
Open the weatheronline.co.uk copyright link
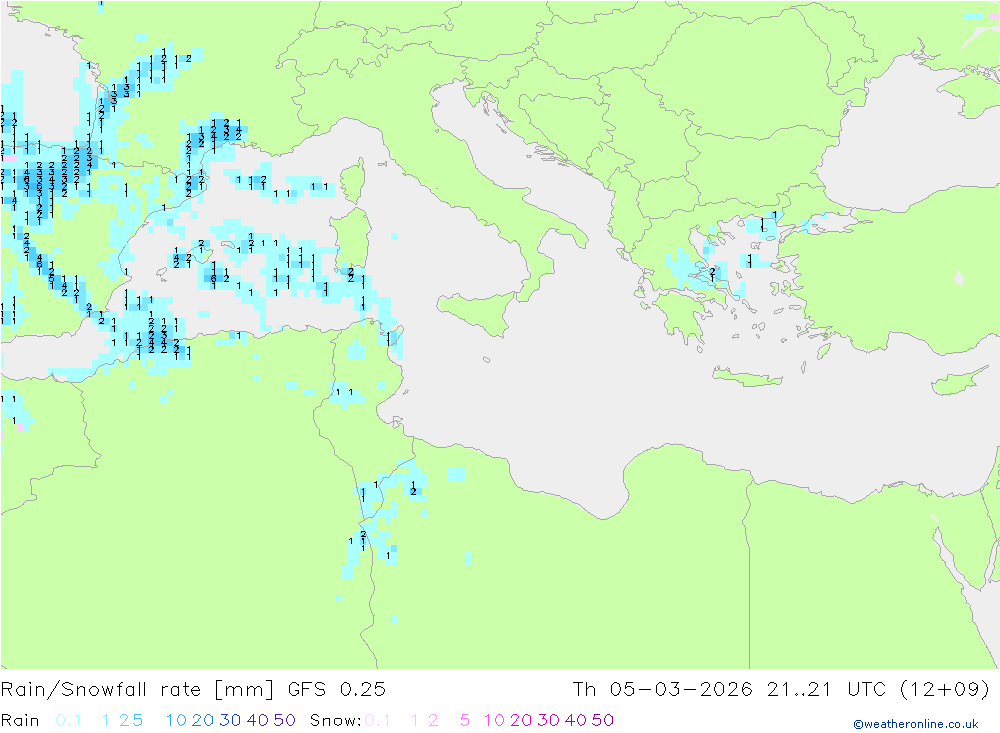coord(916,724)
